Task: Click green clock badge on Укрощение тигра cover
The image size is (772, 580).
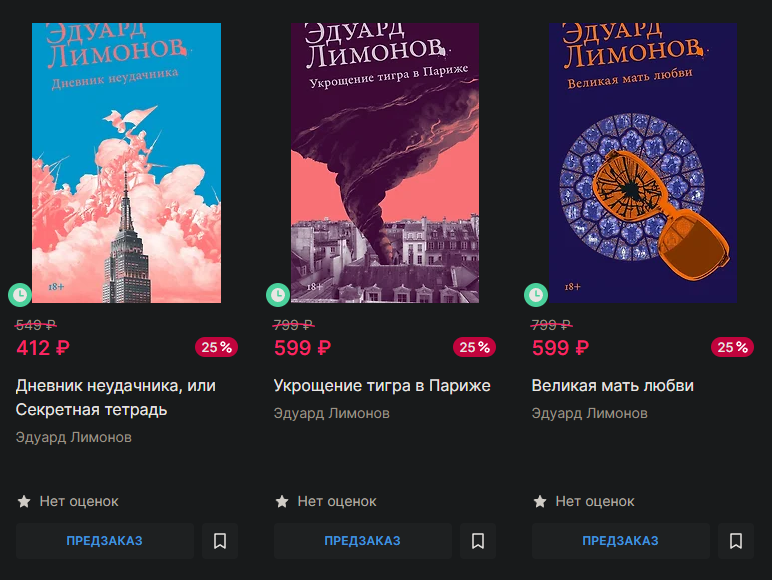Action: [x=278, y=295]
